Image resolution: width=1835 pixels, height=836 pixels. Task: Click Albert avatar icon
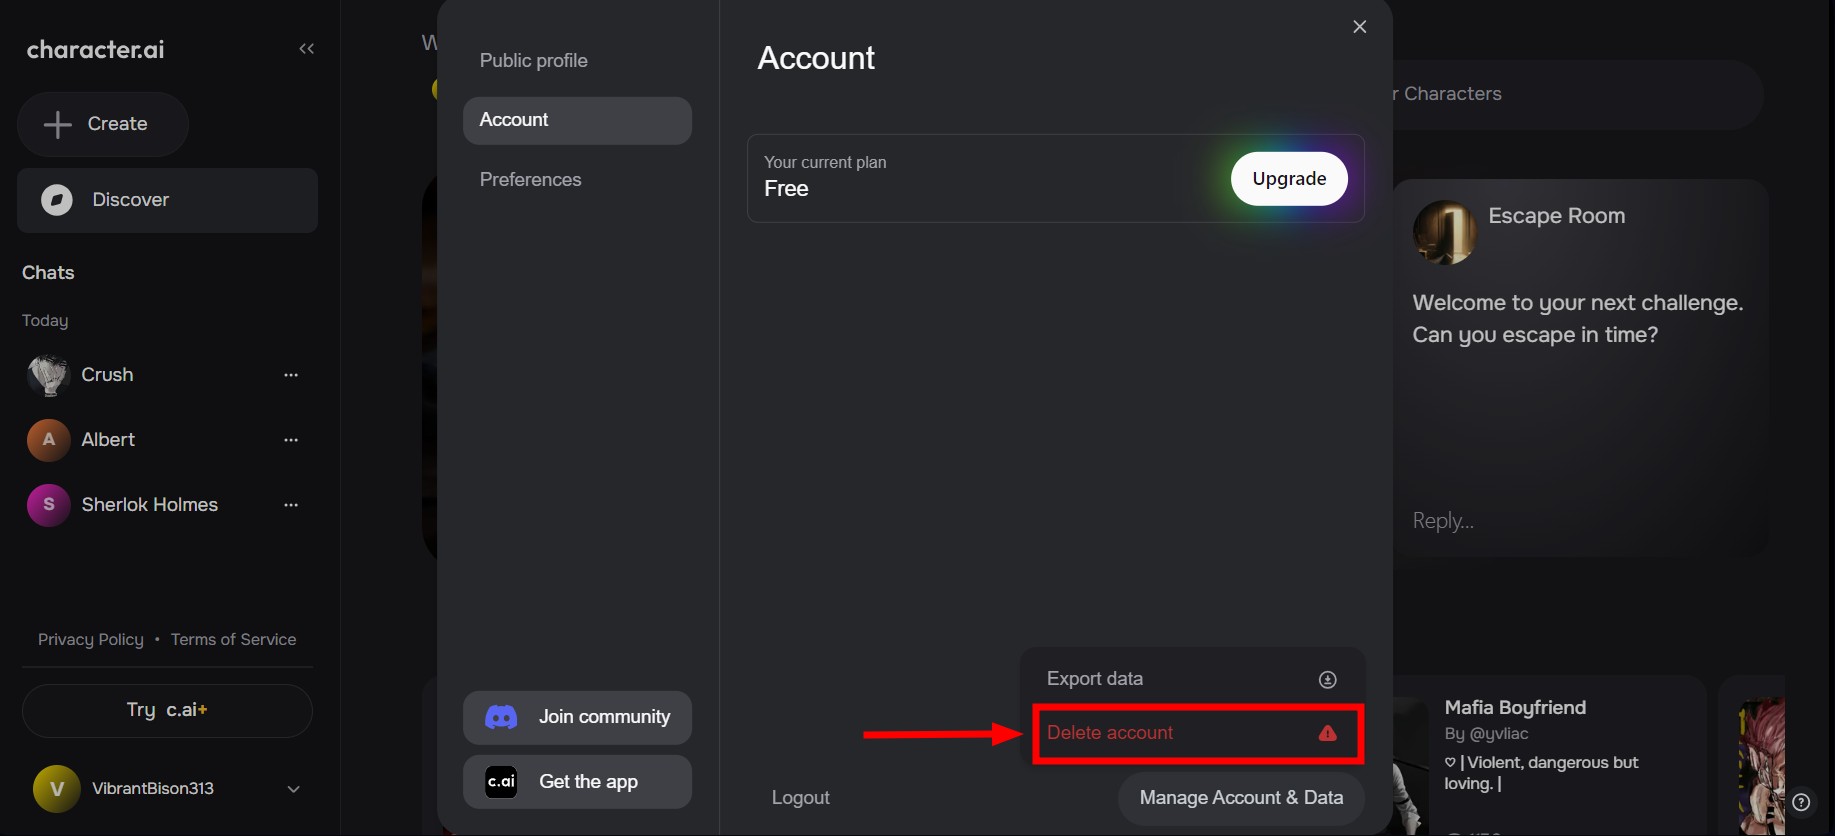pos(48,440)
